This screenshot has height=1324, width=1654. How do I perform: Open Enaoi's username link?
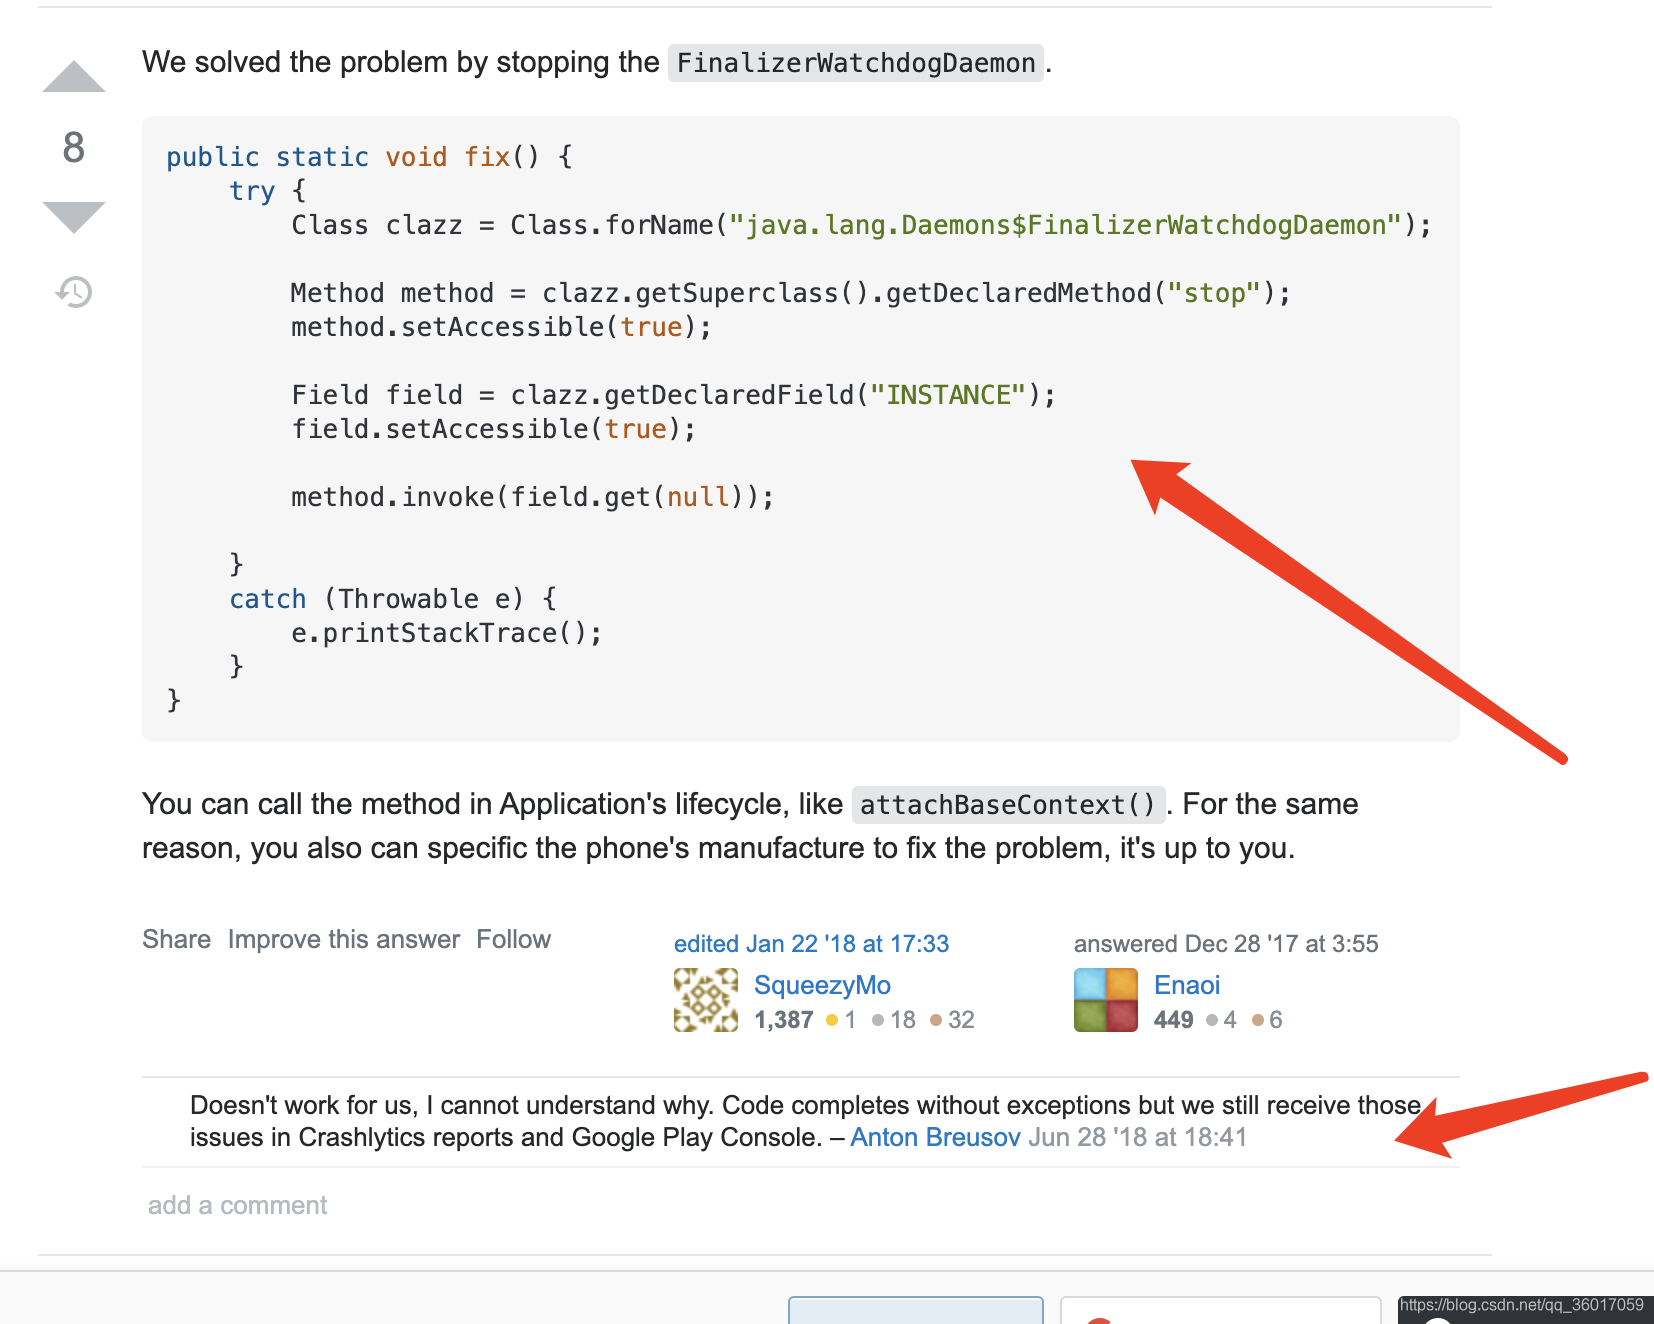point(1186,985)
